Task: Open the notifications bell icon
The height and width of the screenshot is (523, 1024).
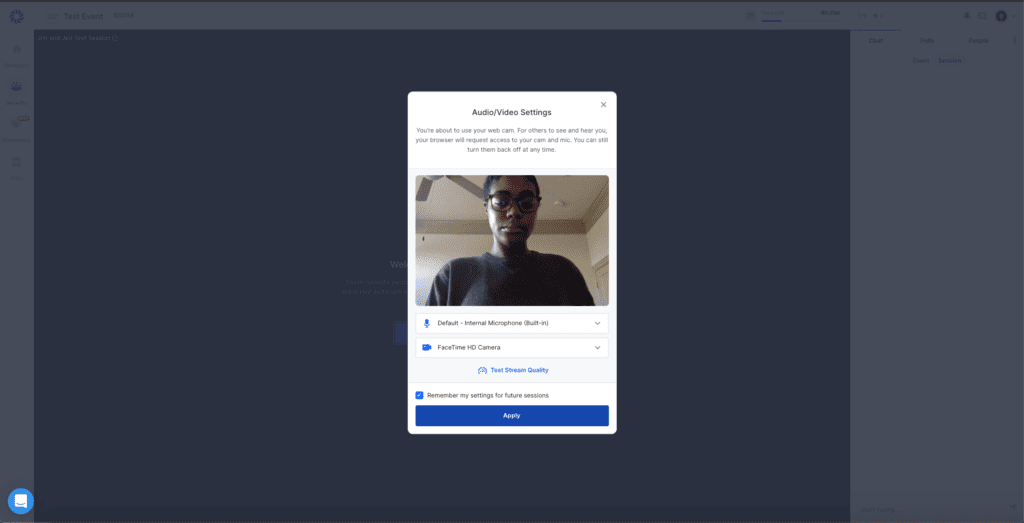Action: pyautogui.click(x=967, y=16)
